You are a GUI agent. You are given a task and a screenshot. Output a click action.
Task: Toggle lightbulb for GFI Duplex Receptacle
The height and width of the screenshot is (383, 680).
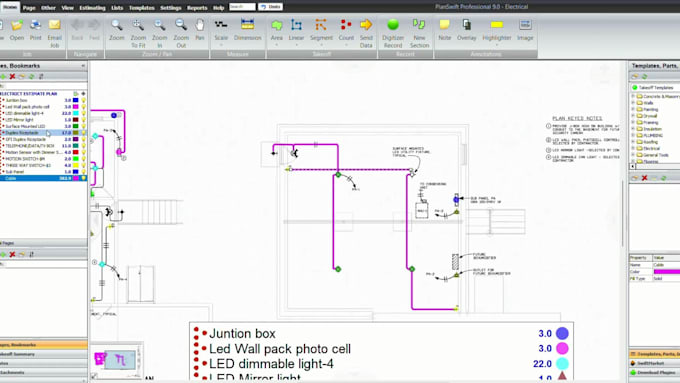83,139
